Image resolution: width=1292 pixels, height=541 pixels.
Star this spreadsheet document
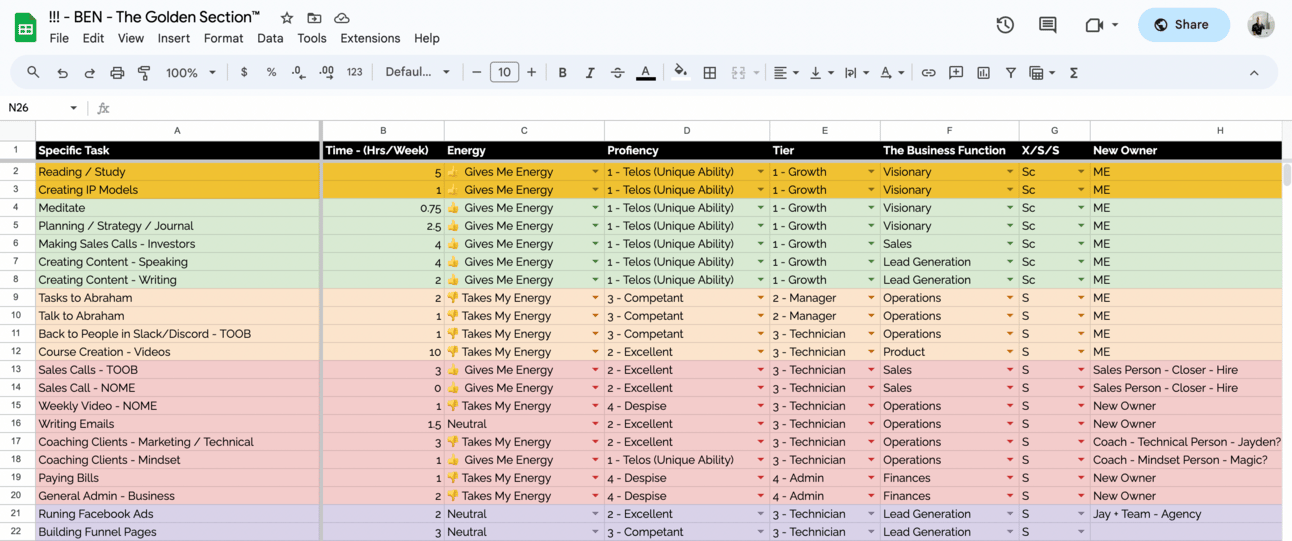coord(287,18)
